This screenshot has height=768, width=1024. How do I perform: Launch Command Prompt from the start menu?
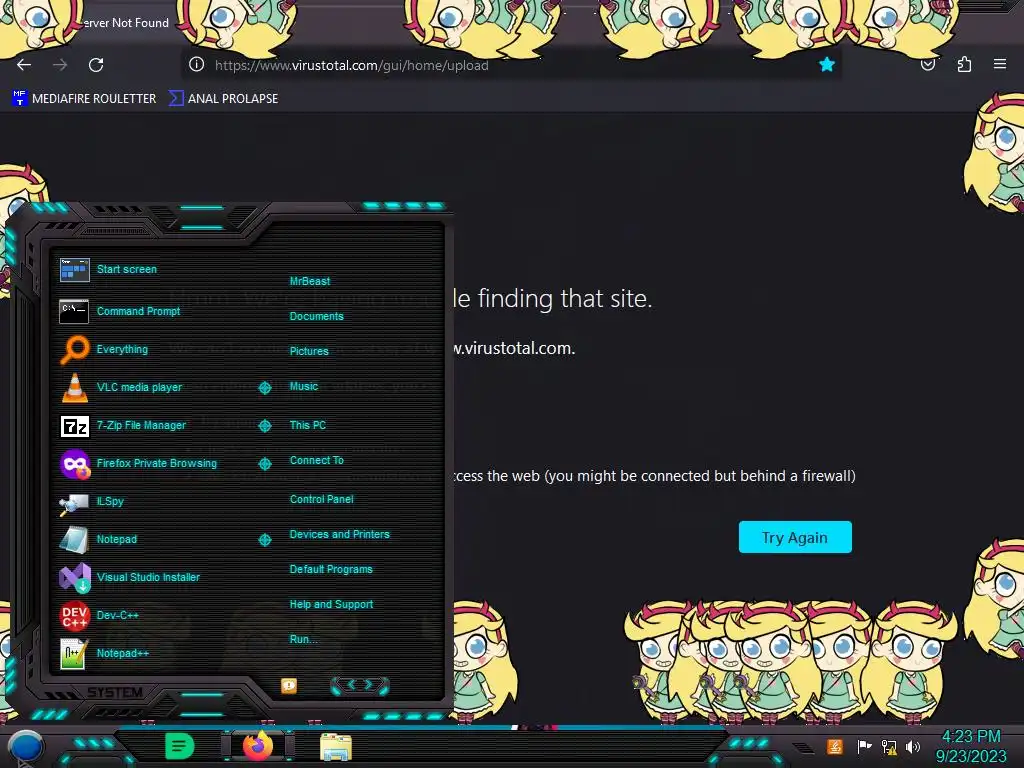coord(120,312)
